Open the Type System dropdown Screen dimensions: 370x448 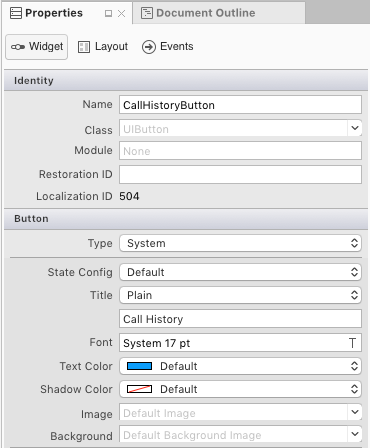click(240, 243)
